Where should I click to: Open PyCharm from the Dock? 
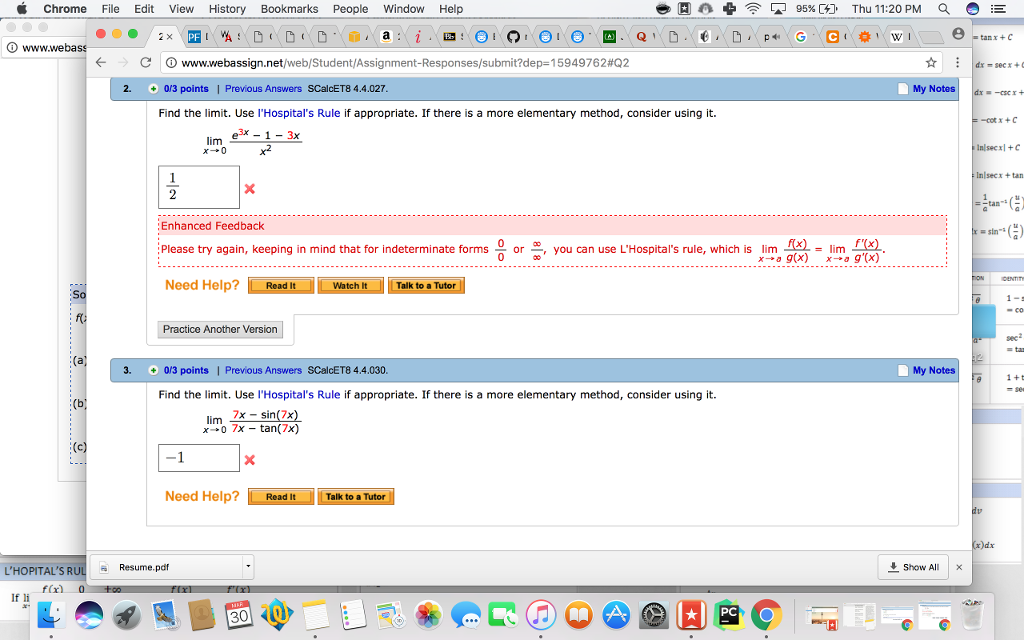[x=729, y=615]
